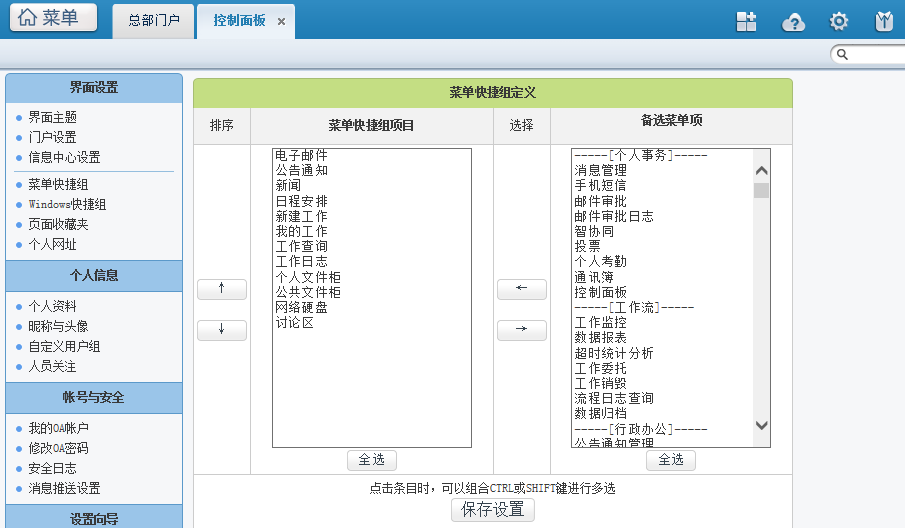This screenshot has width=905, height=528.
Task: Open 界面主题 in the sidebar
Action: point(52,117)
